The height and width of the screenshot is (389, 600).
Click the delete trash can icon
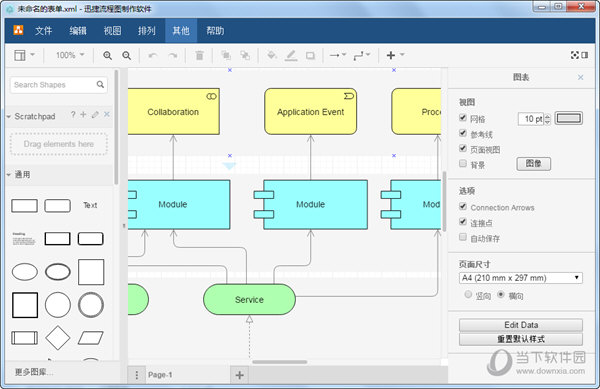pos(199,55)
